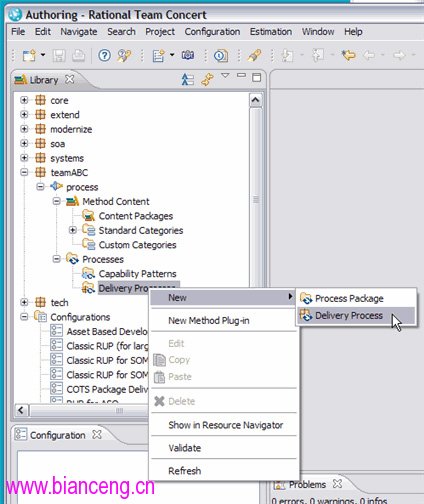Click the Library scroll up arrow

click(x=255, y=100)
